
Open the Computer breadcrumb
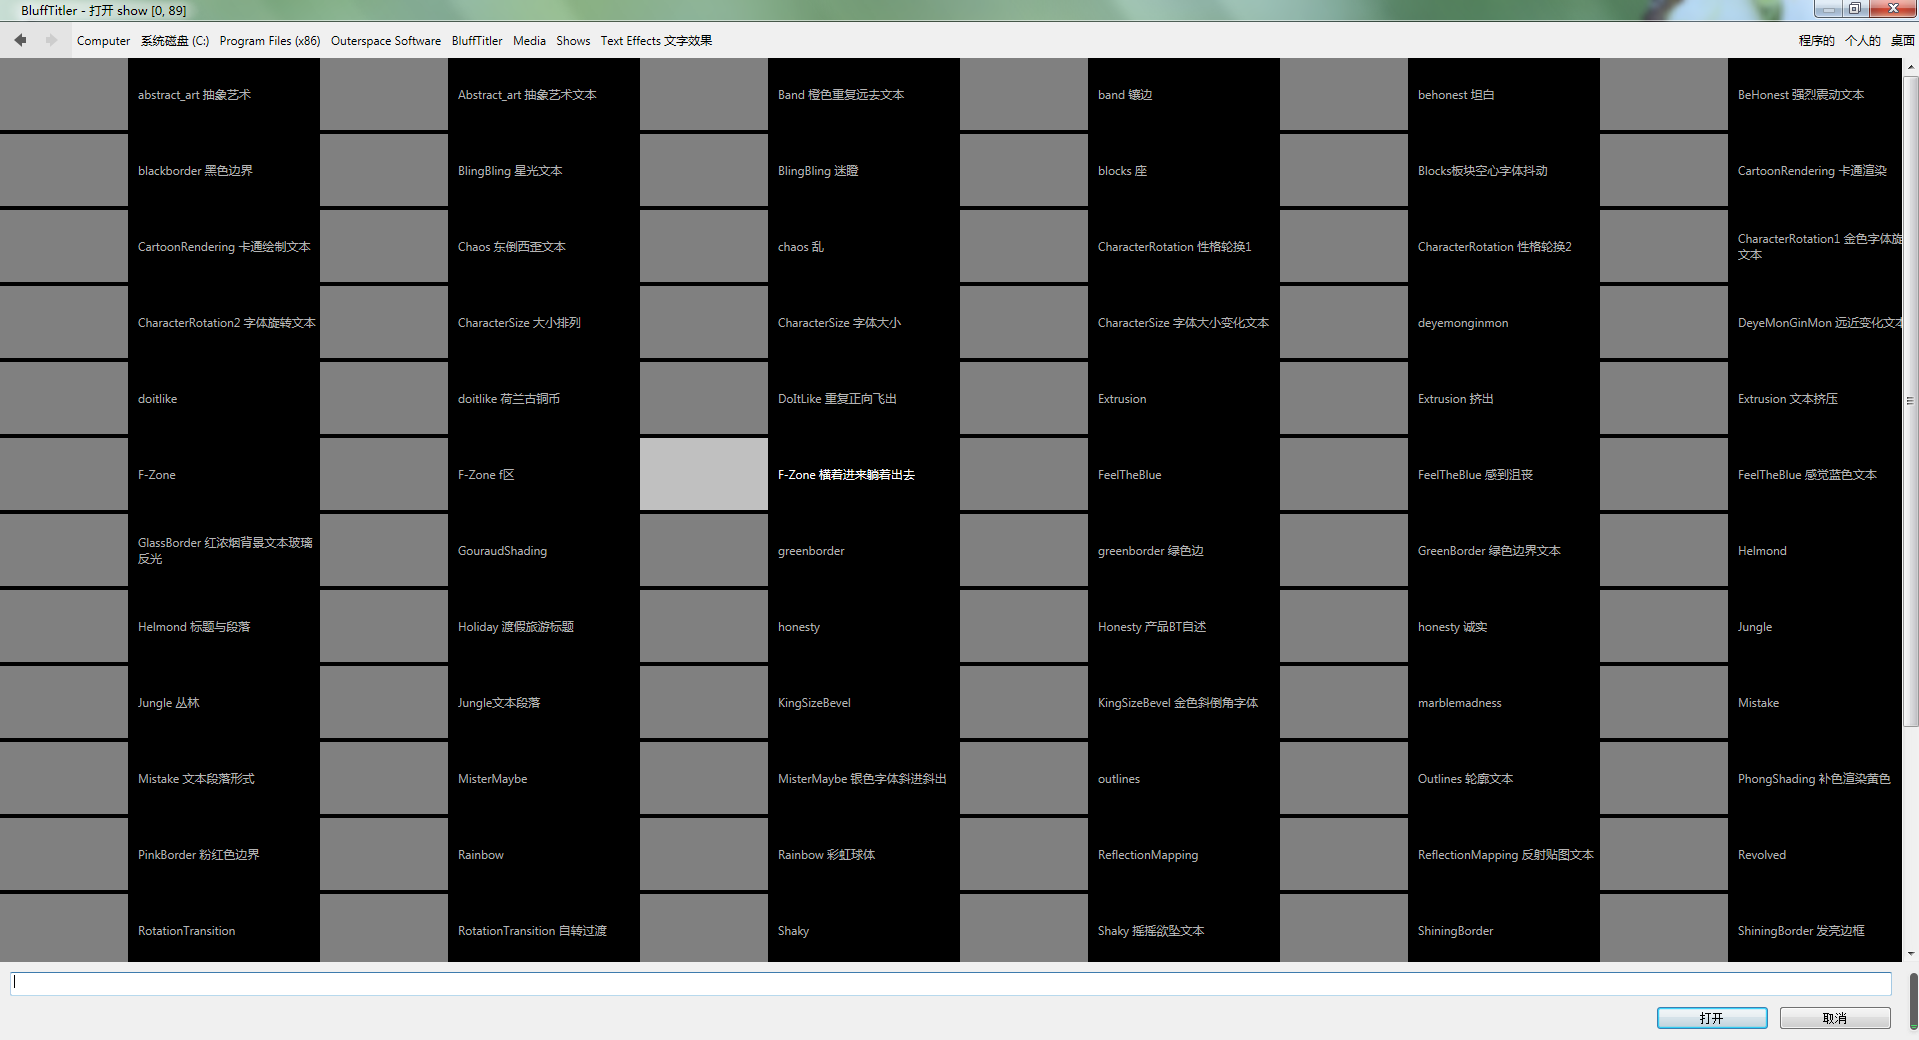point(103,41)
